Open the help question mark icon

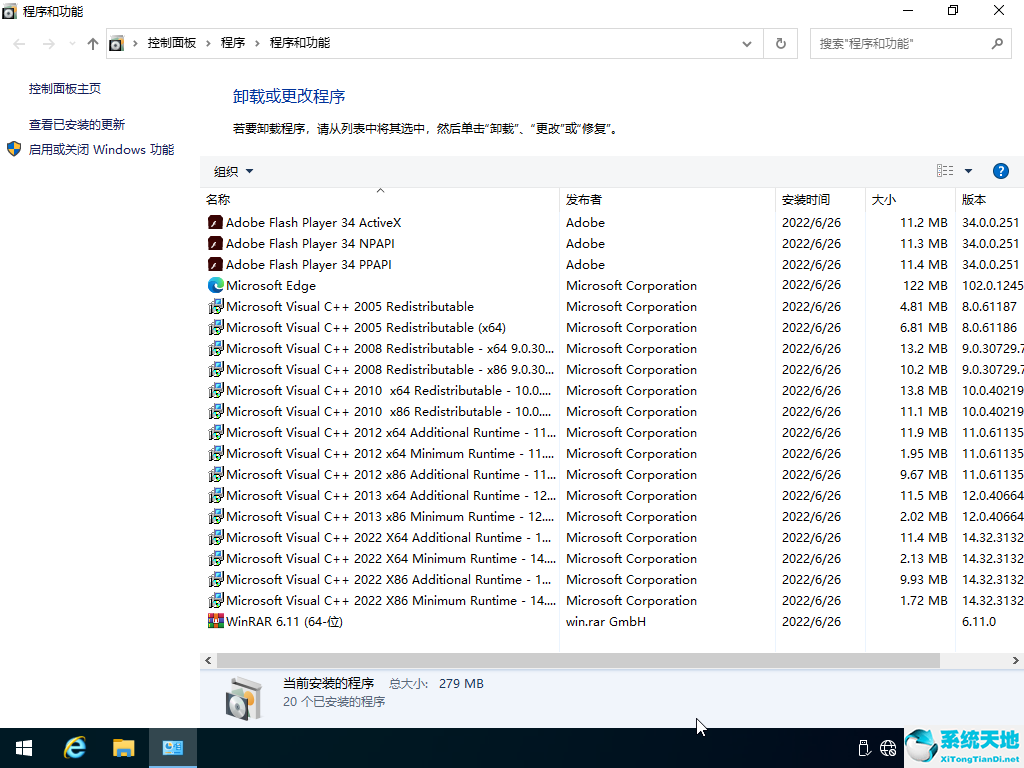pos(1000,171)
